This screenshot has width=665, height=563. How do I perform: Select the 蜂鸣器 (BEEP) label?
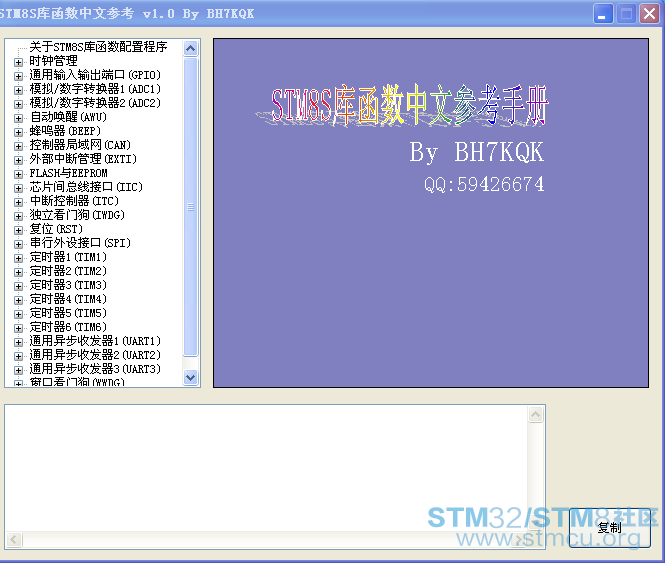(x=65, y=131)
